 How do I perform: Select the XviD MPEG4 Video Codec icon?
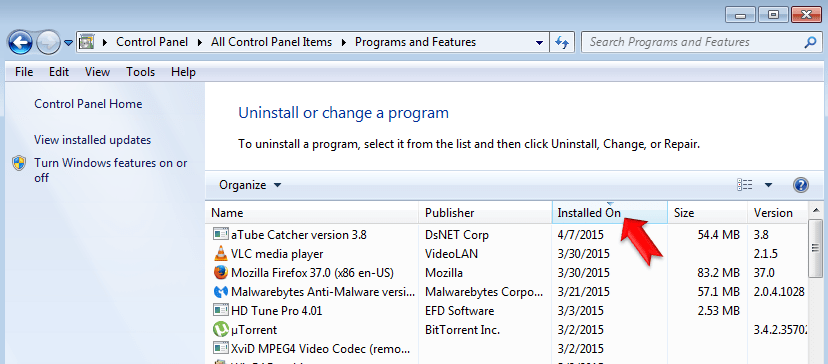[220, 349]
